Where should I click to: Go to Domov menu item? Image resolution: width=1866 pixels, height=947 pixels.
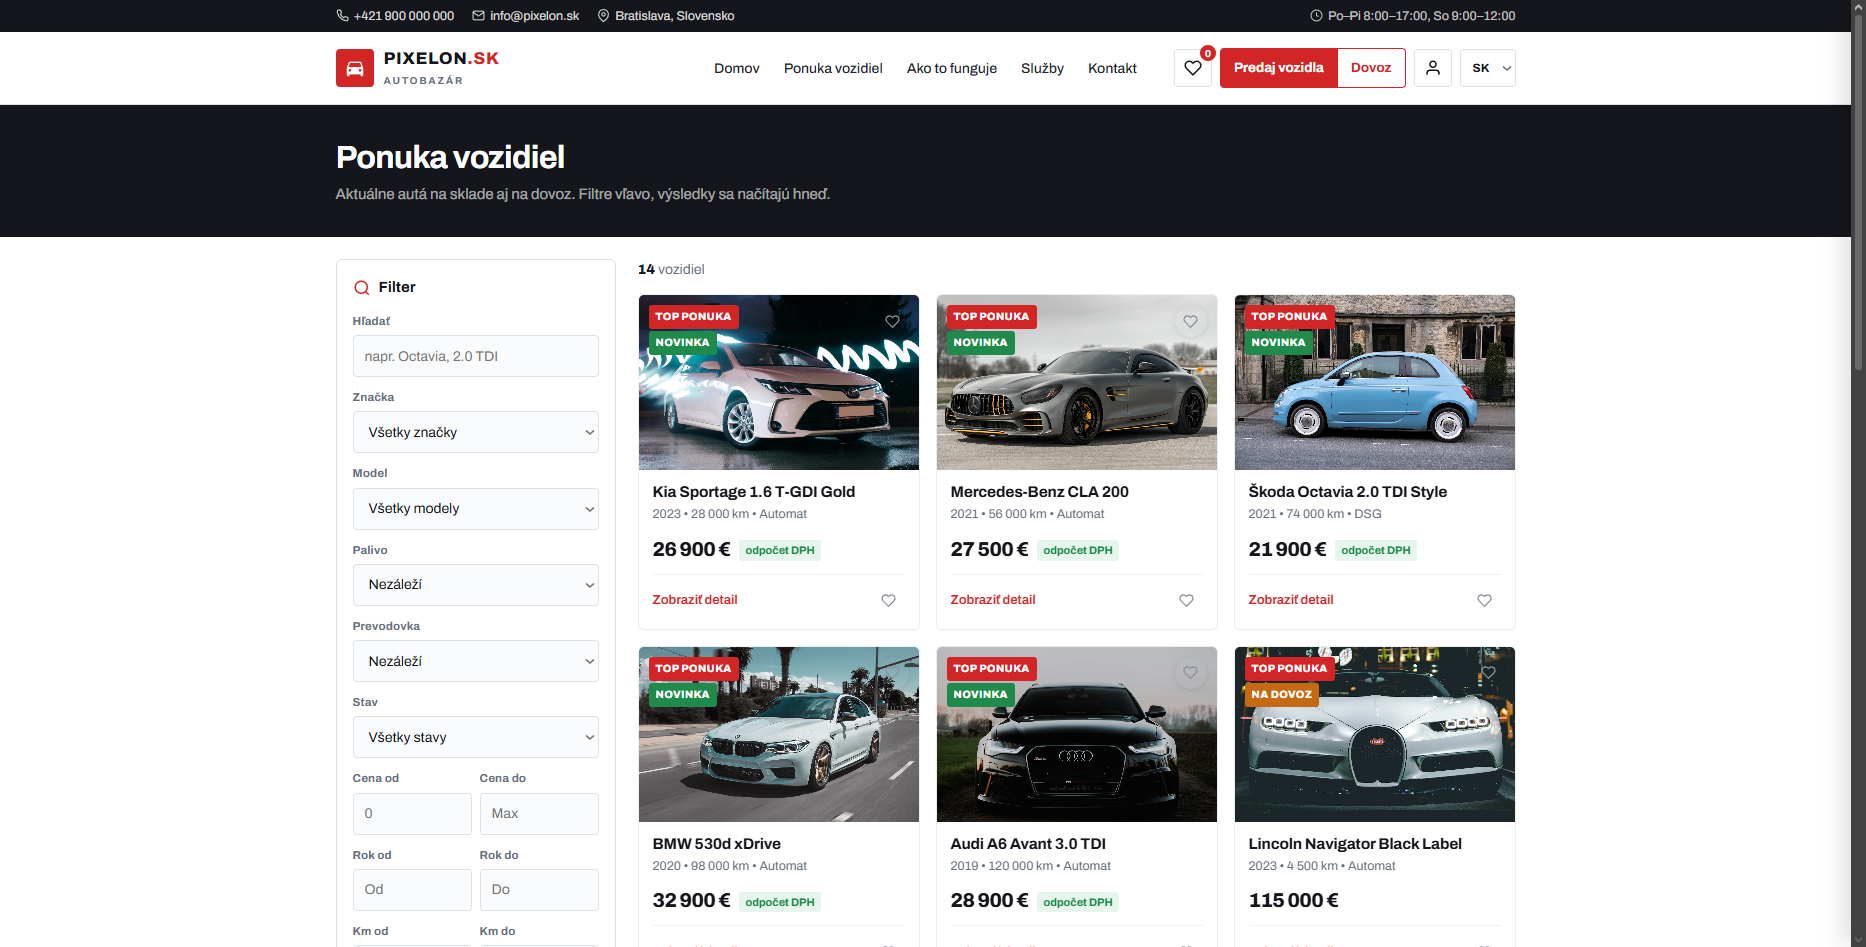[737, 68]
